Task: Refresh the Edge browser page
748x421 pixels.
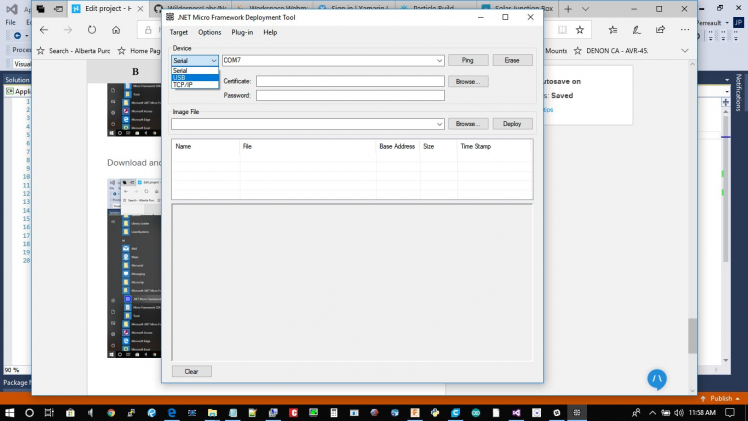Action: click(92, 30)
